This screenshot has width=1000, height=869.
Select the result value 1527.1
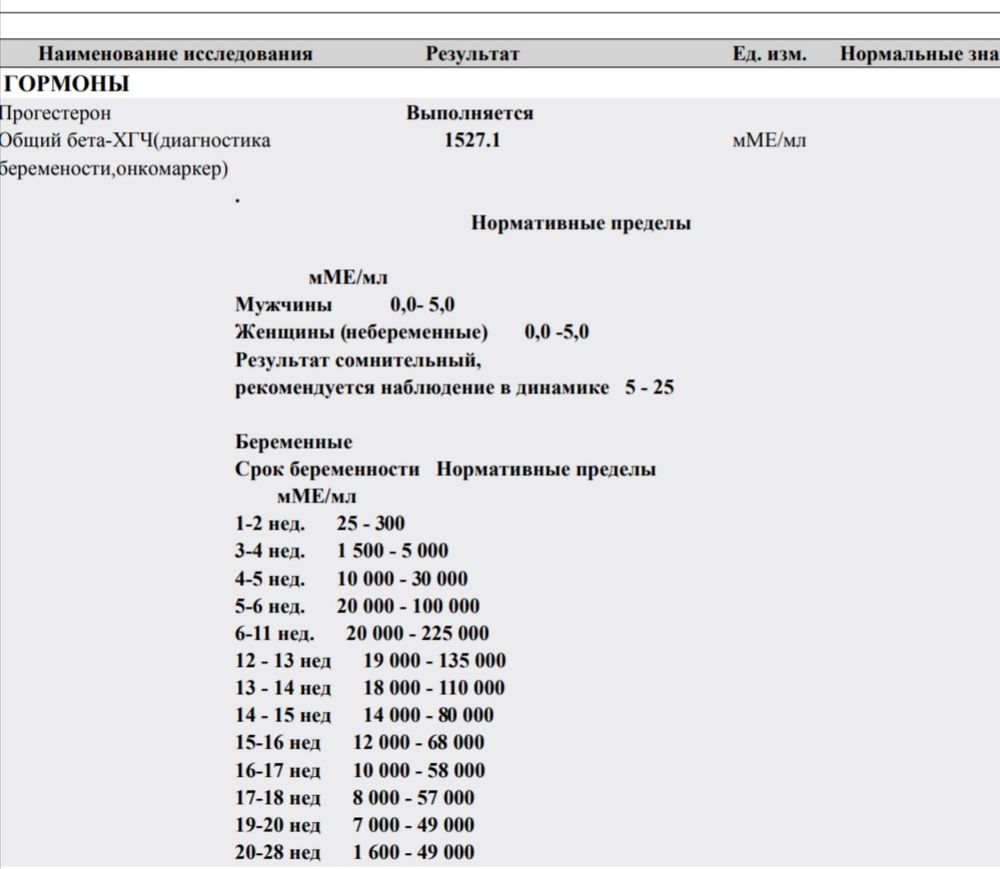point(472,141)
